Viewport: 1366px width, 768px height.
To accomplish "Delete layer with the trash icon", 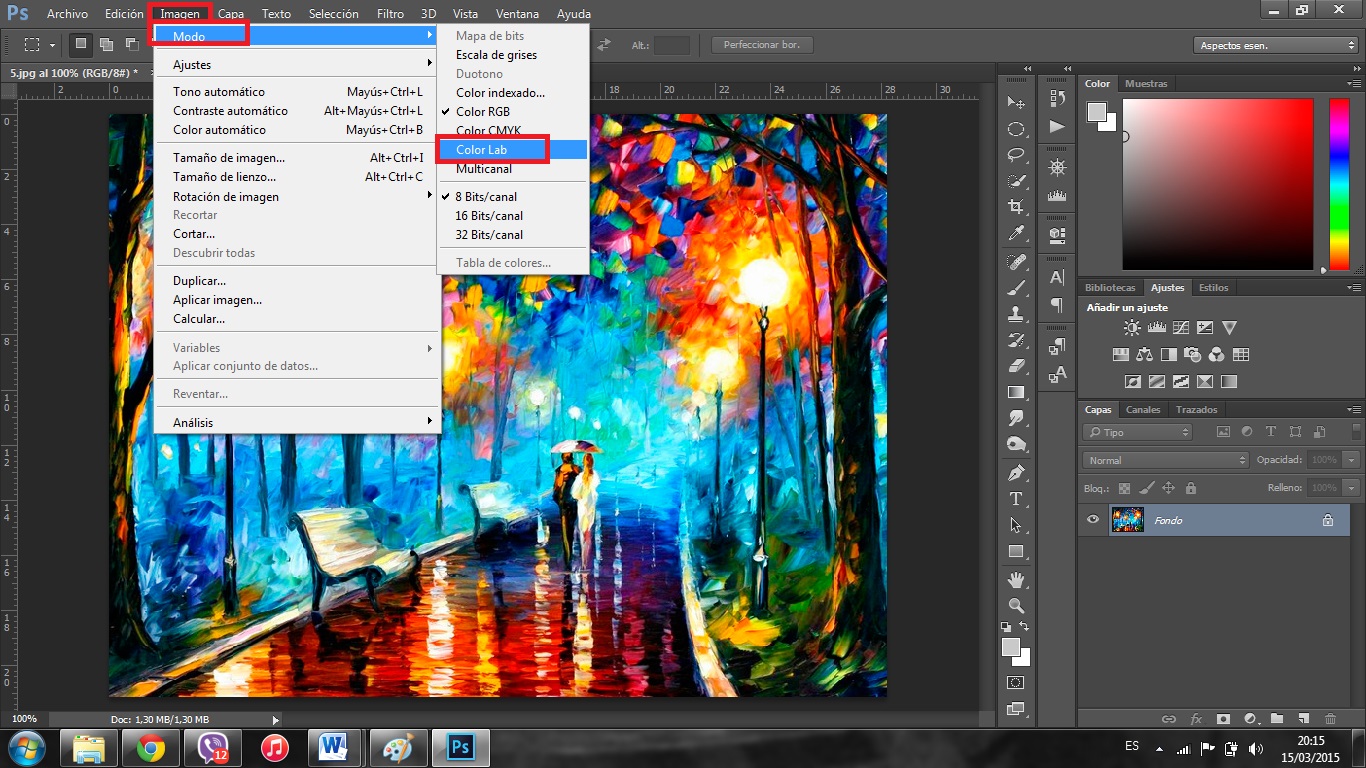I will pos(1330,718).
